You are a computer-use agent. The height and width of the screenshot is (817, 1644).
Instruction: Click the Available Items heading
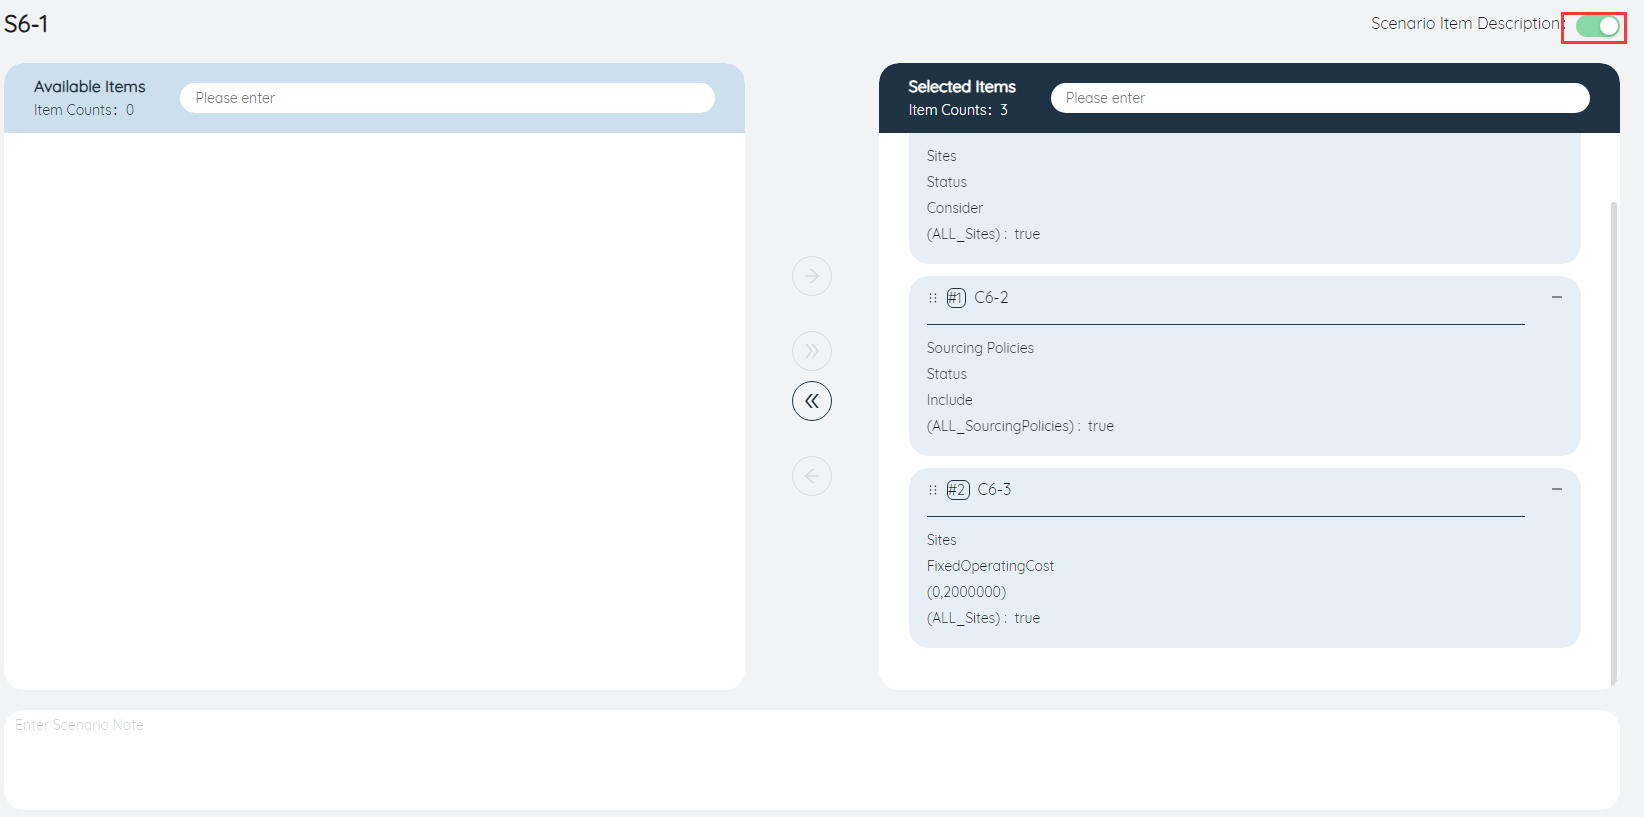pyautogui.click(x=90, y=87)
